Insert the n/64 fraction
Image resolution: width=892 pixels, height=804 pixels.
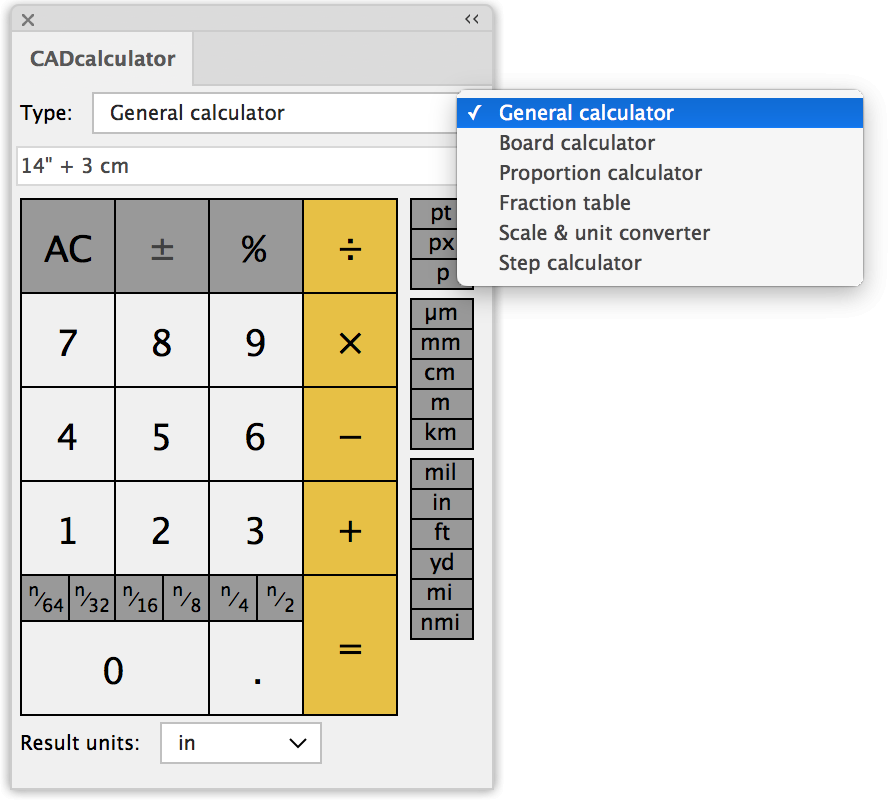(46, 599)
